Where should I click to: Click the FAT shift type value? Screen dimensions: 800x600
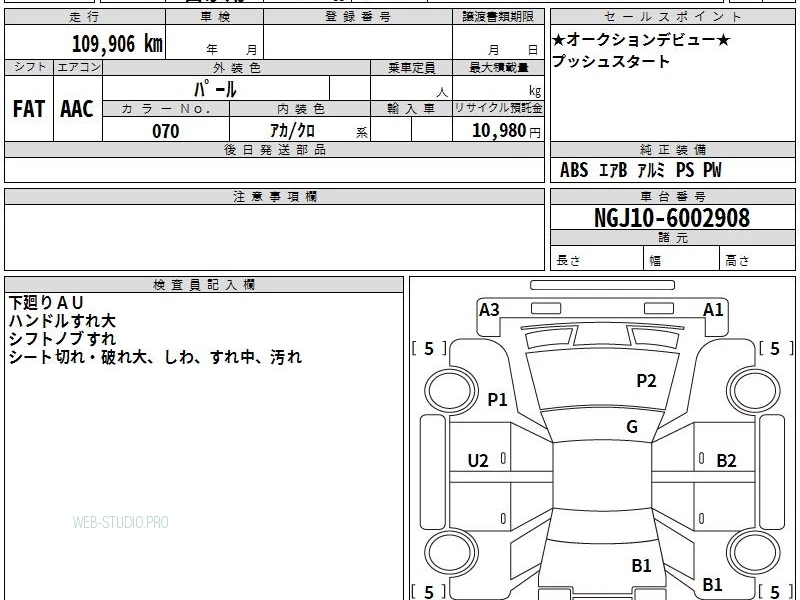click(x=29, y=109)
